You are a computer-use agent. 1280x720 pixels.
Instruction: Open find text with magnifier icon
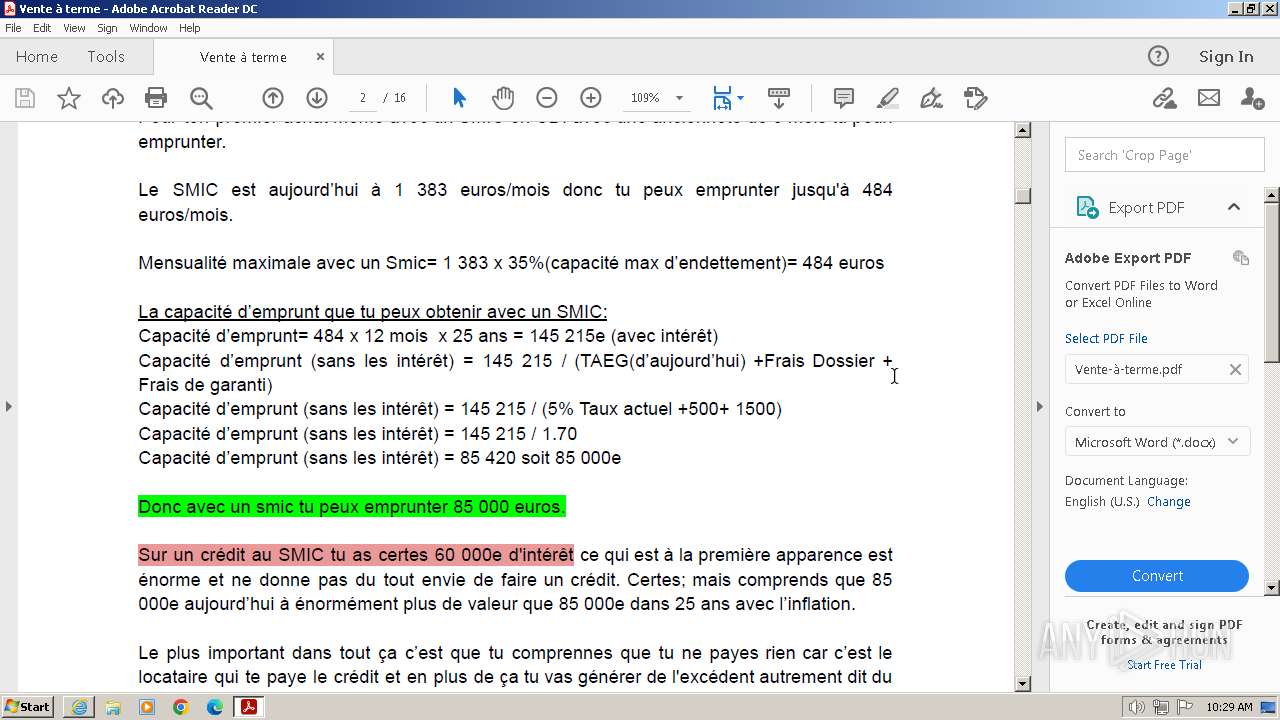click(201, 98)
